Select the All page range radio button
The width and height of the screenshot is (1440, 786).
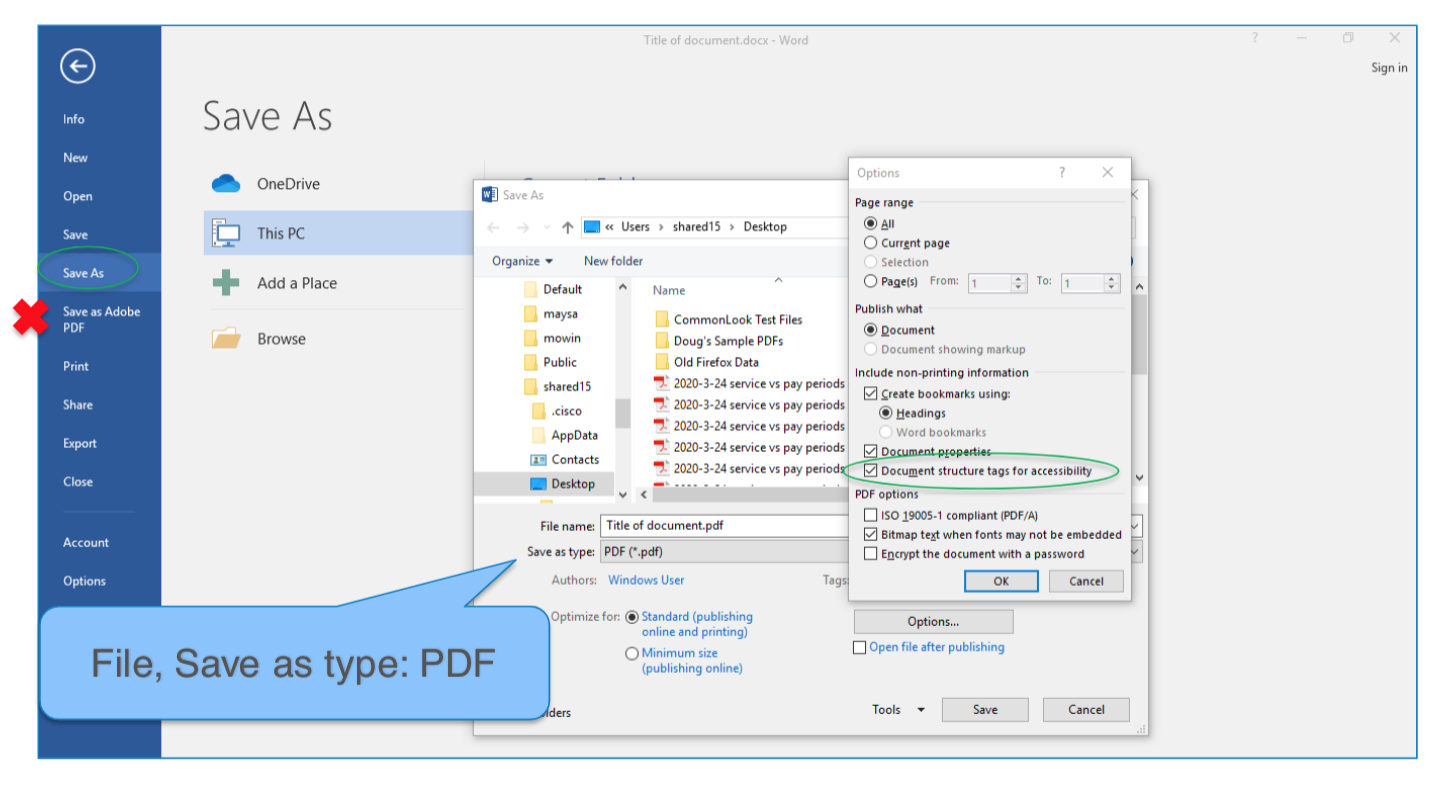pyautogui.click(x=871, y=224)
